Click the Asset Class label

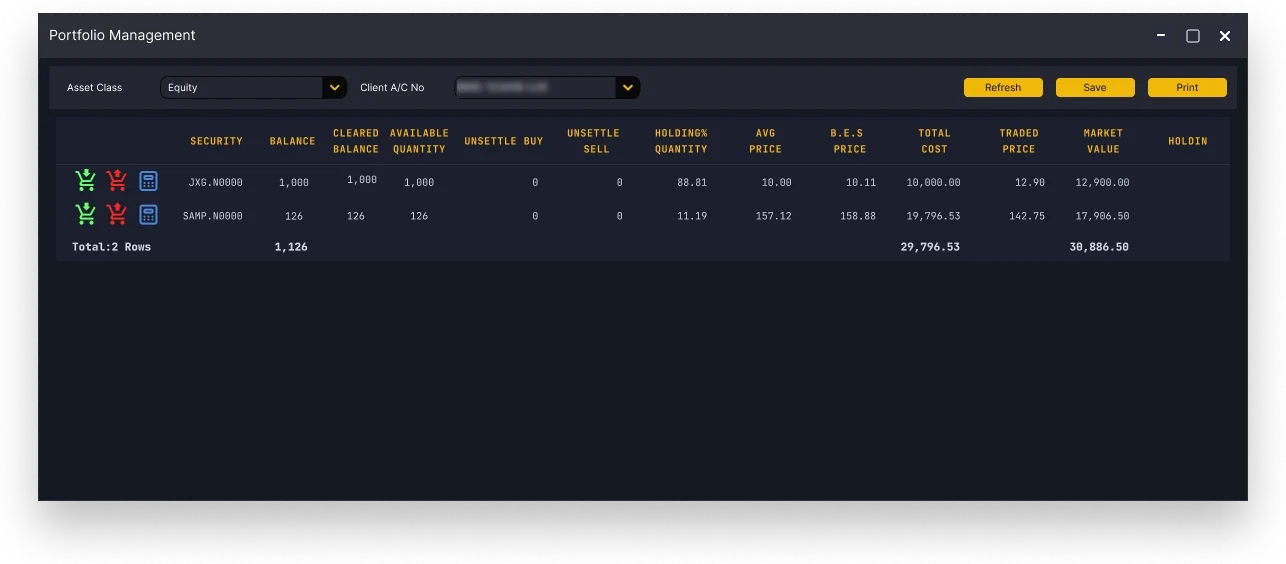[x=95, y=88]
